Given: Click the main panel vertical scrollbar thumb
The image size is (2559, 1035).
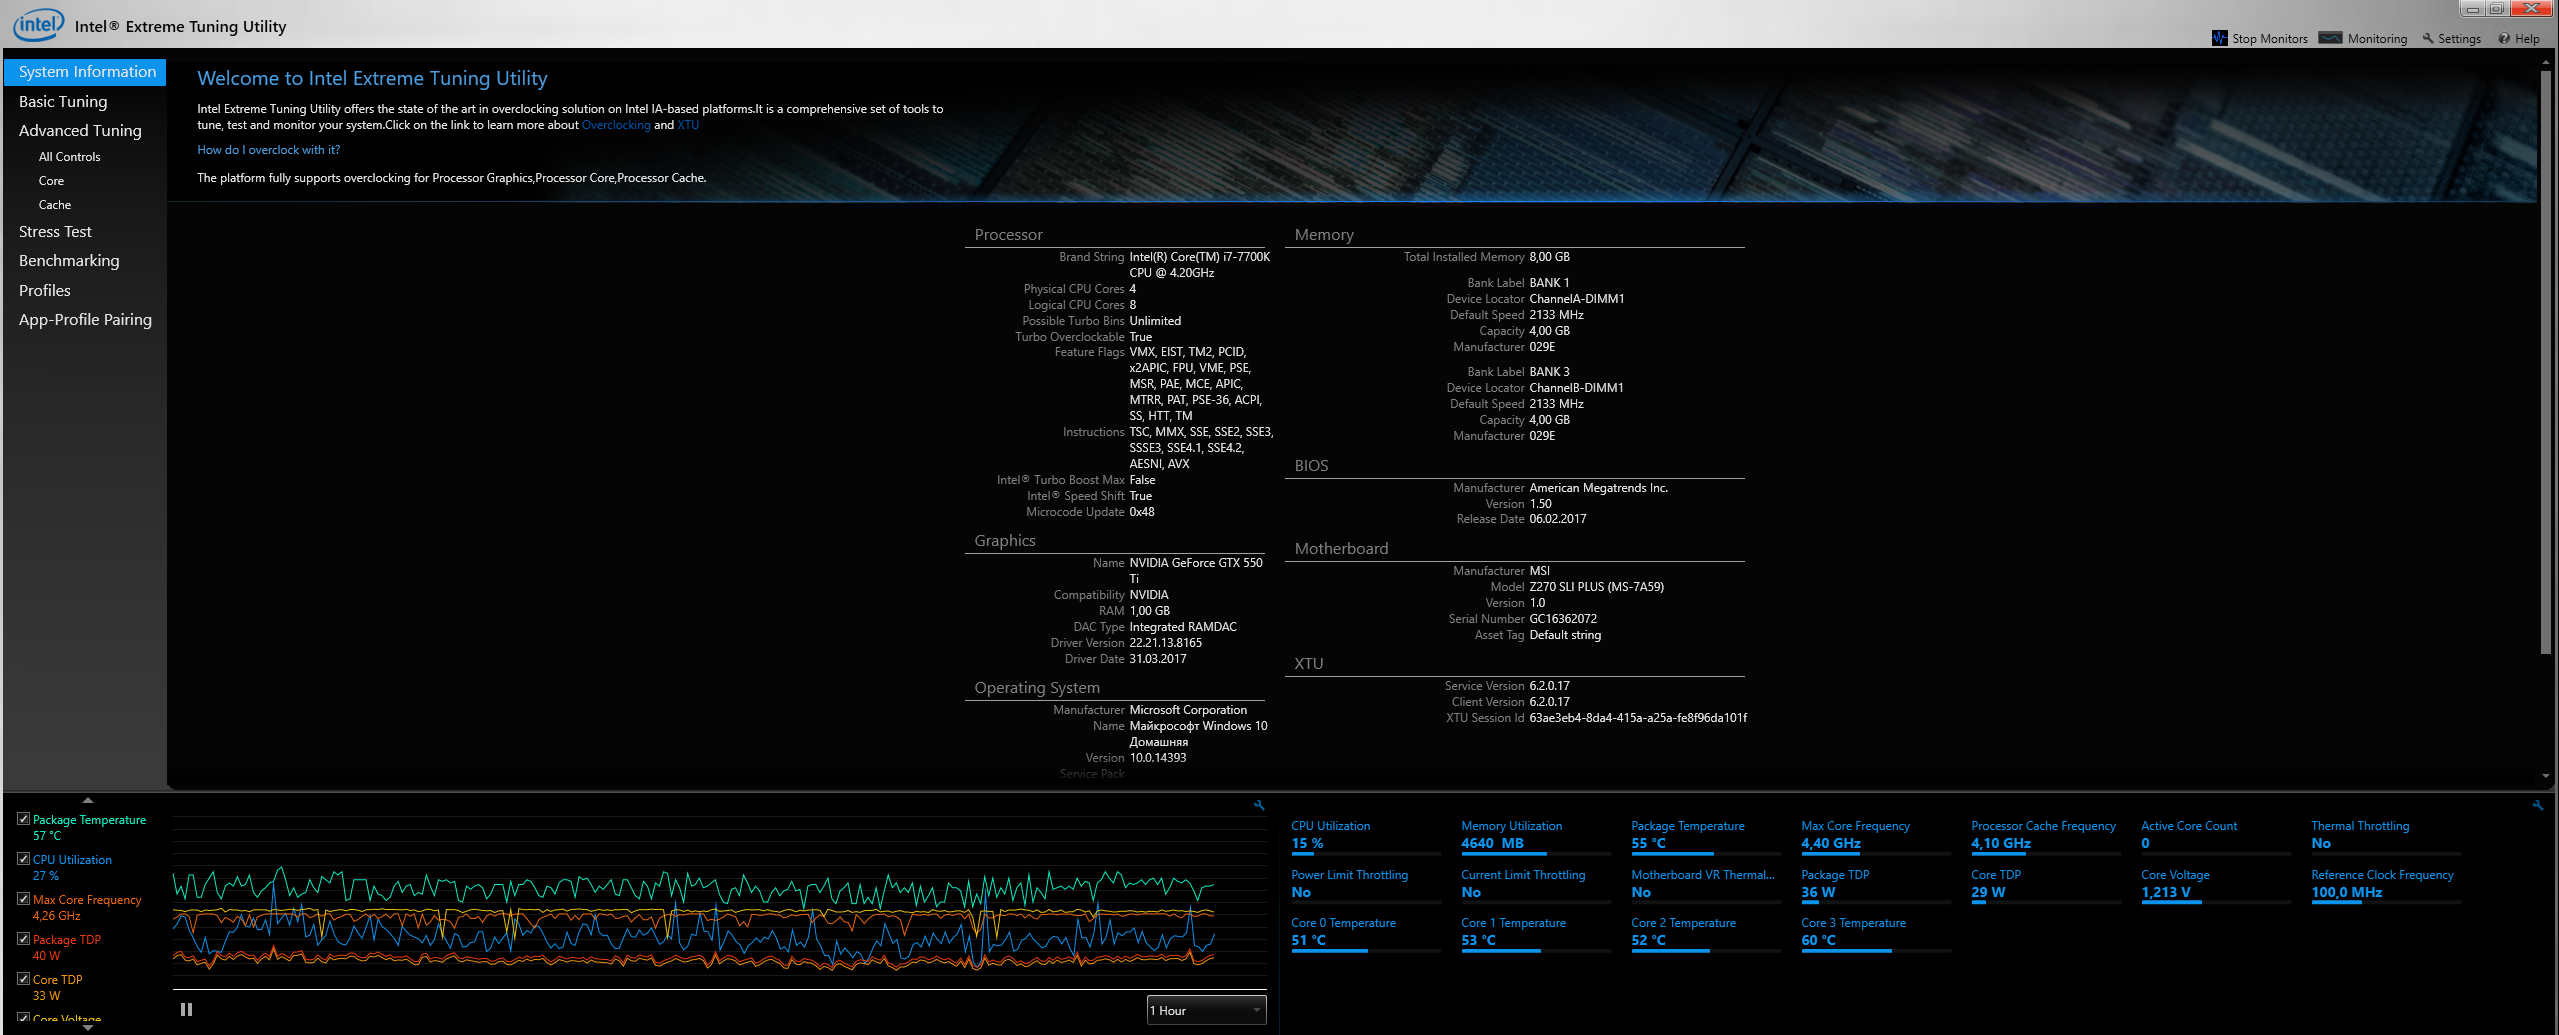Looking at the screenshot, I should click(x=2546, y=362).
